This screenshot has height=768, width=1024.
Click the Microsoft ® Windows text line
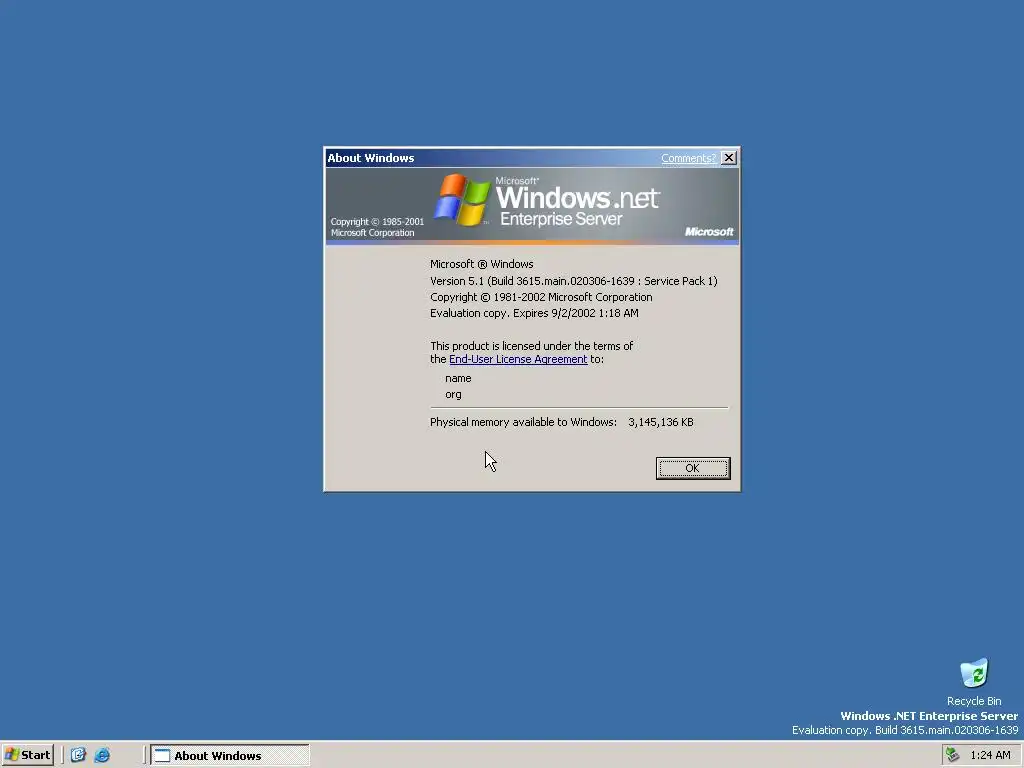[x=481, y=264]
